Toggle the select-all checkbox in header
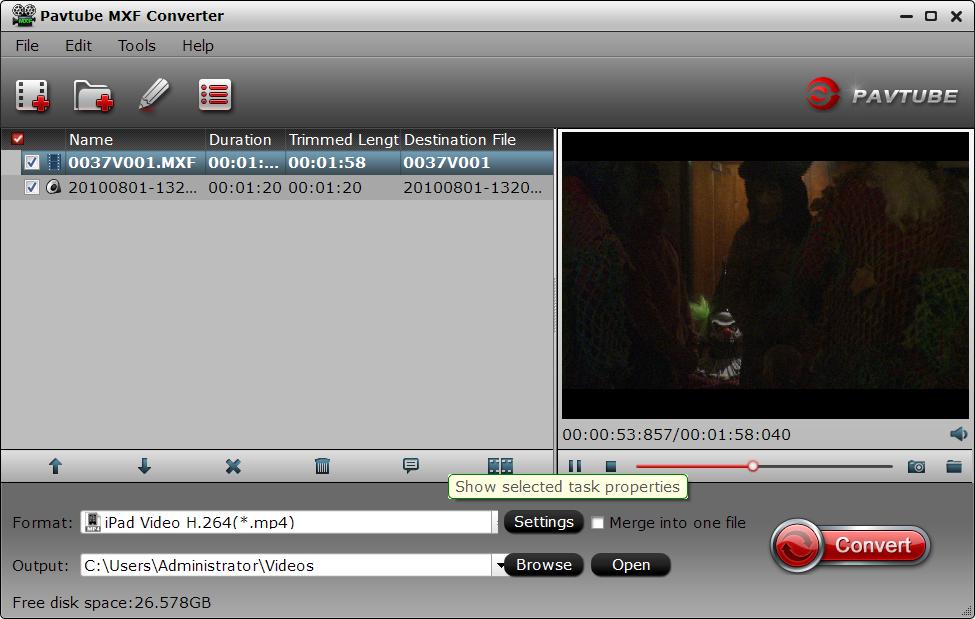This screenshot has height=619, width=975. pos(18,139)
